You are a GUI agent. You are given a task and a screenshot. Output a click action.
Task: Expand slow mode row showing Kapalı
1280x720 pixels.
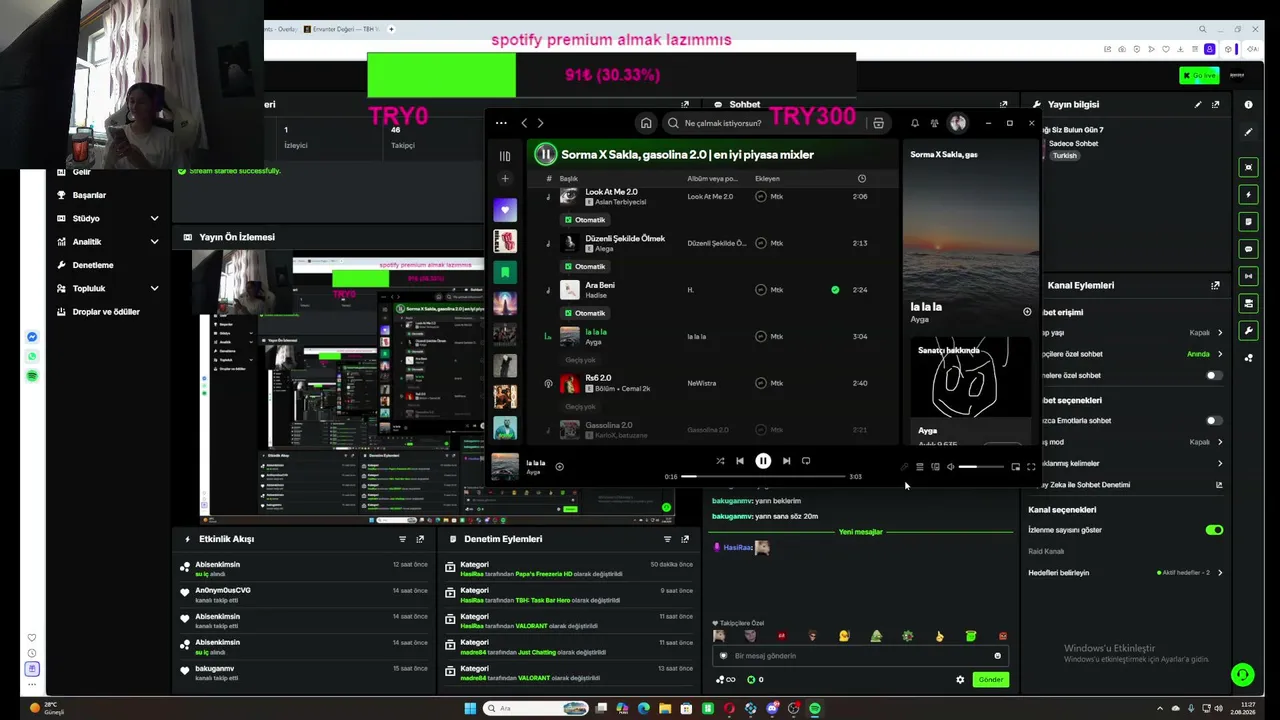1206,442
